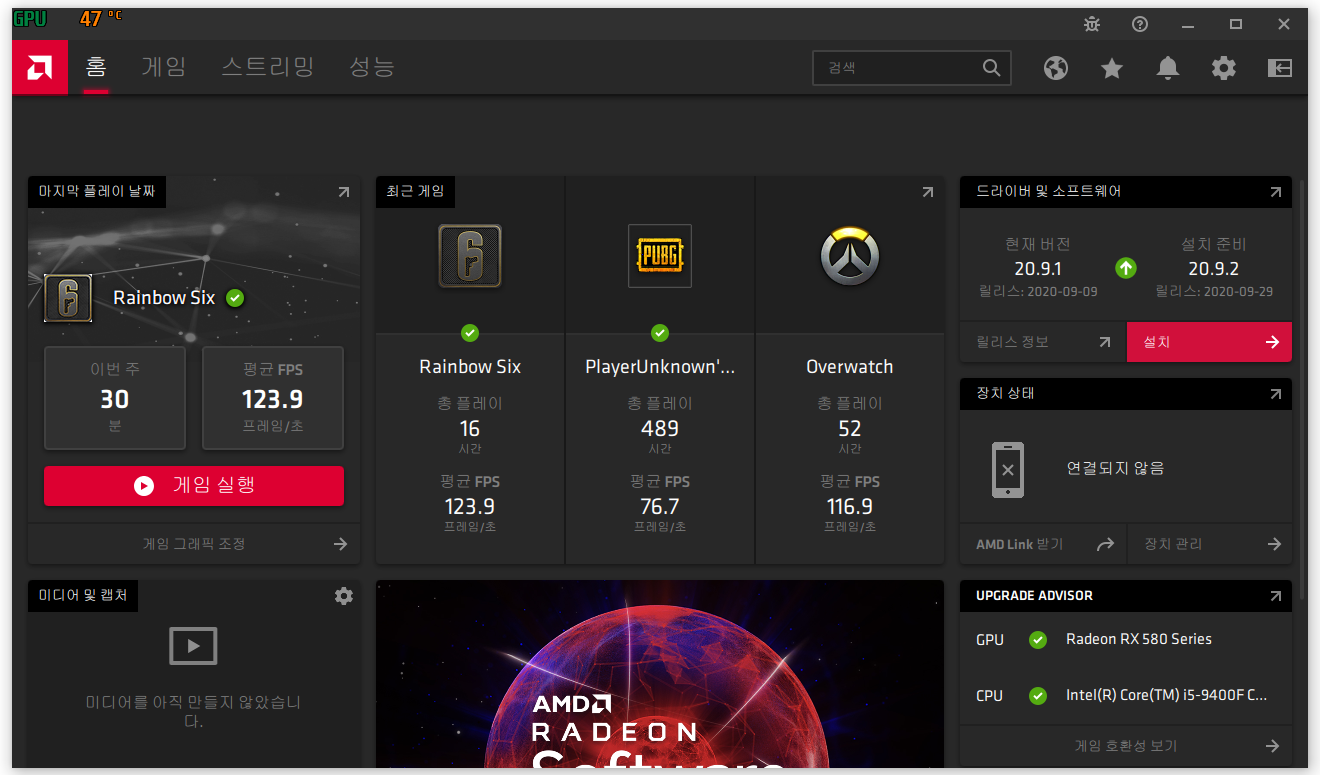Minimize the Radeon Software window

pos(1188,24)
